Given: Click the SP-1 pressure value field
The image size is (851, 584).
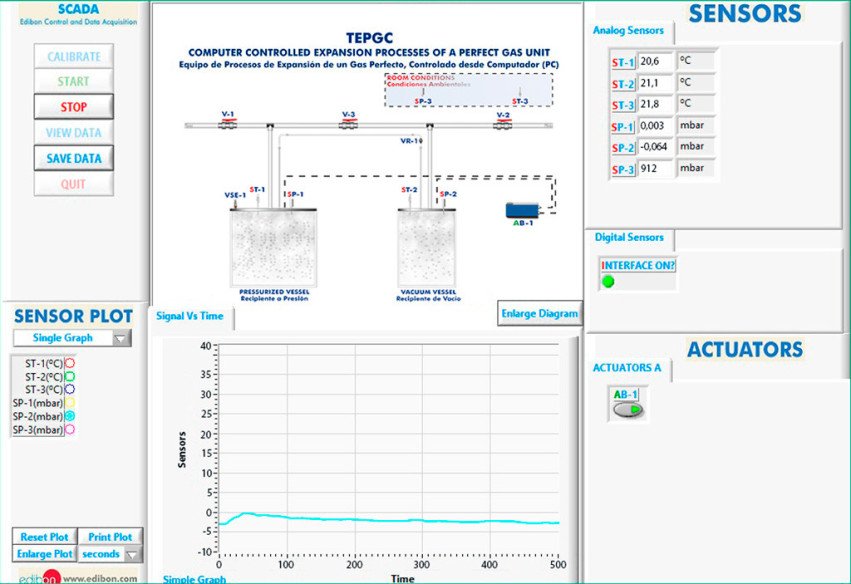Looking at the screenshot, I should 655,125.
